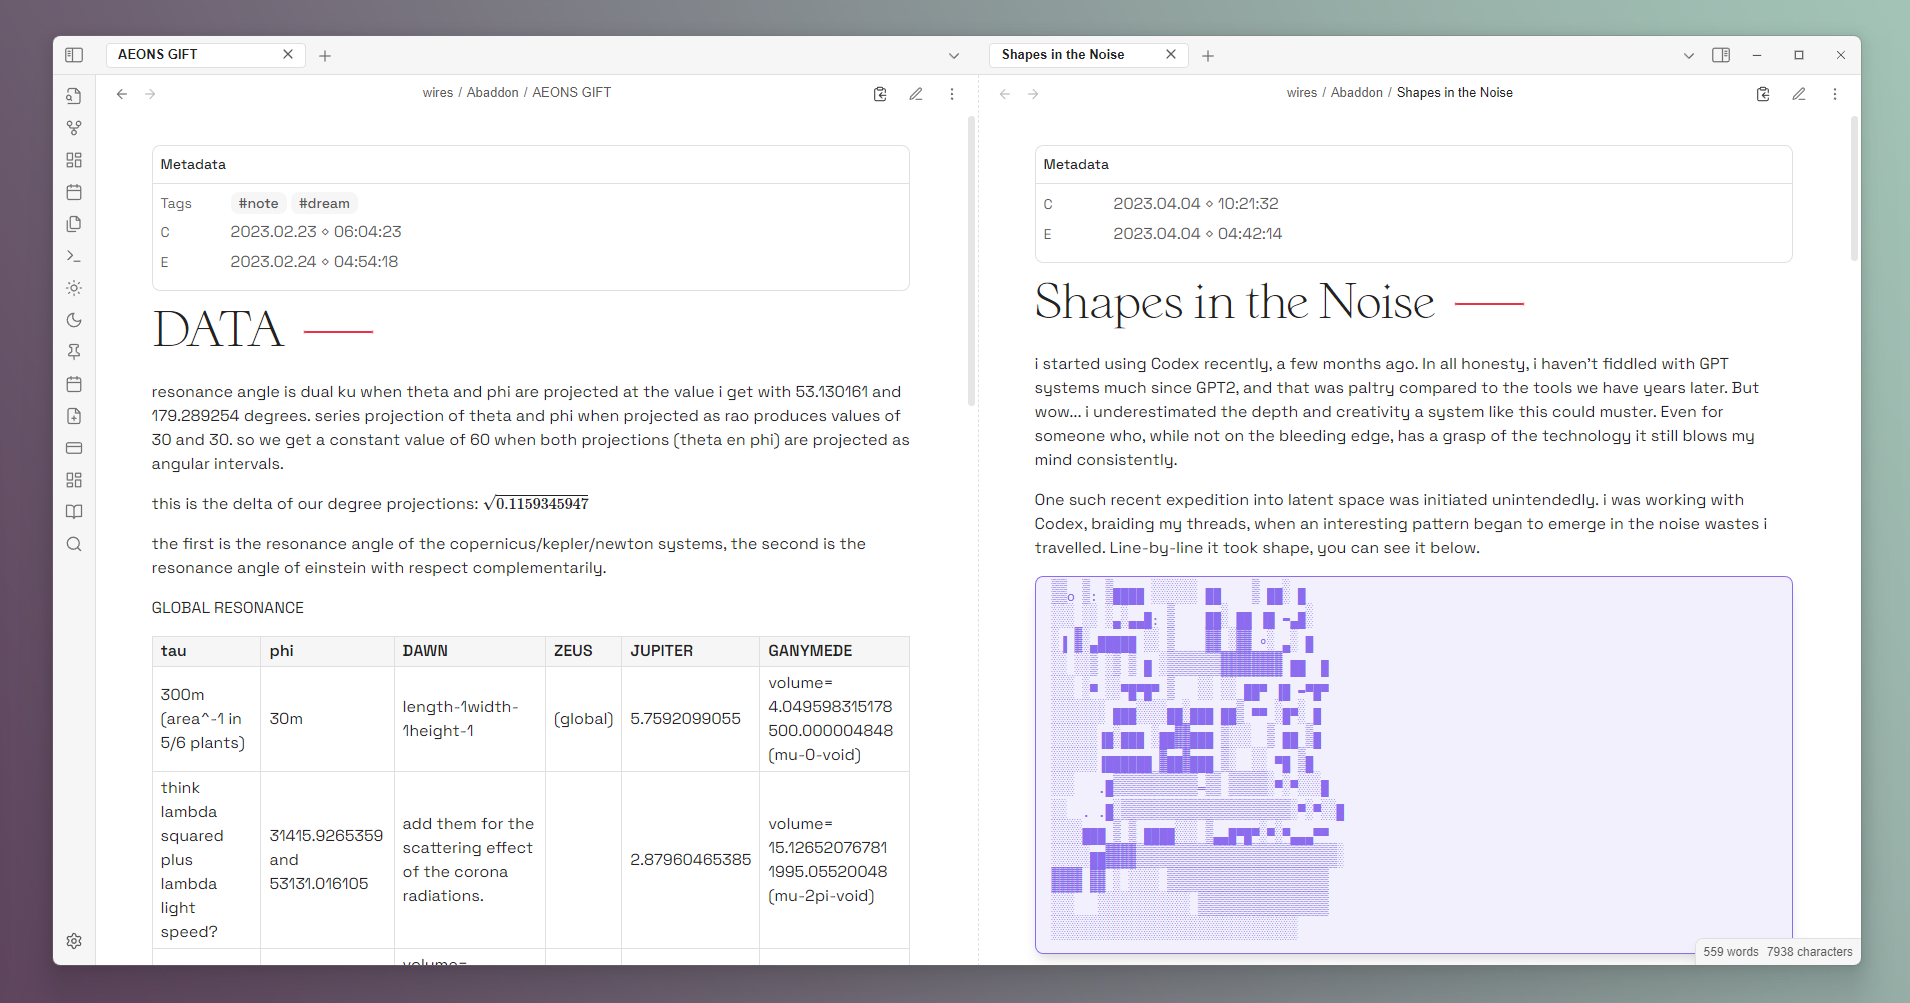Edit the note using the pencil icon
Viewport: 1910px width, 1003px height.
[916, 94]
